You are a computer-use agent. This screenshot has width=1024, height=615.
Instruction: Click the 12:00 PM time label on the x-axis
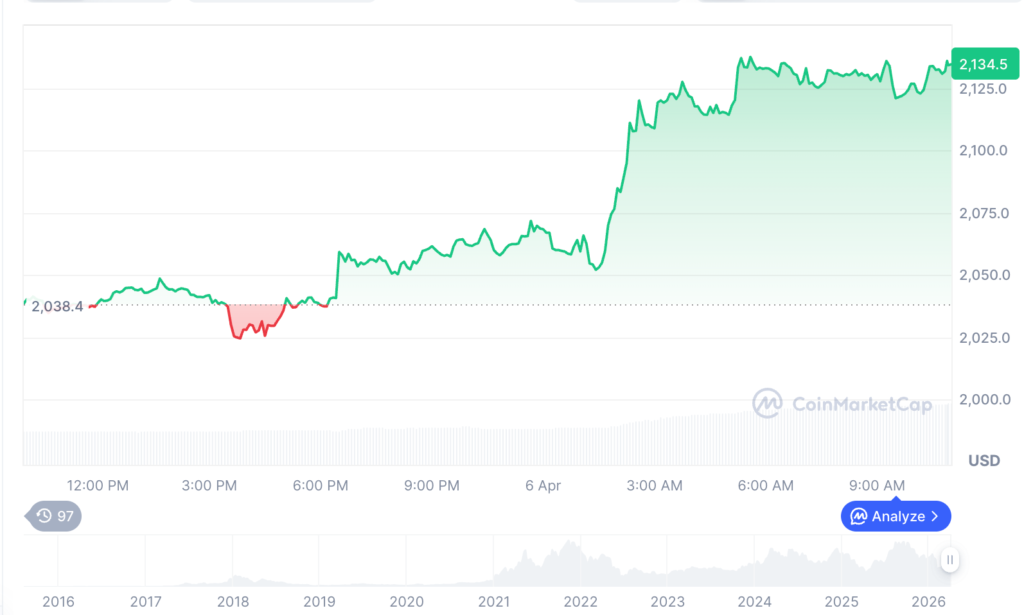click(x=97, y=485)
